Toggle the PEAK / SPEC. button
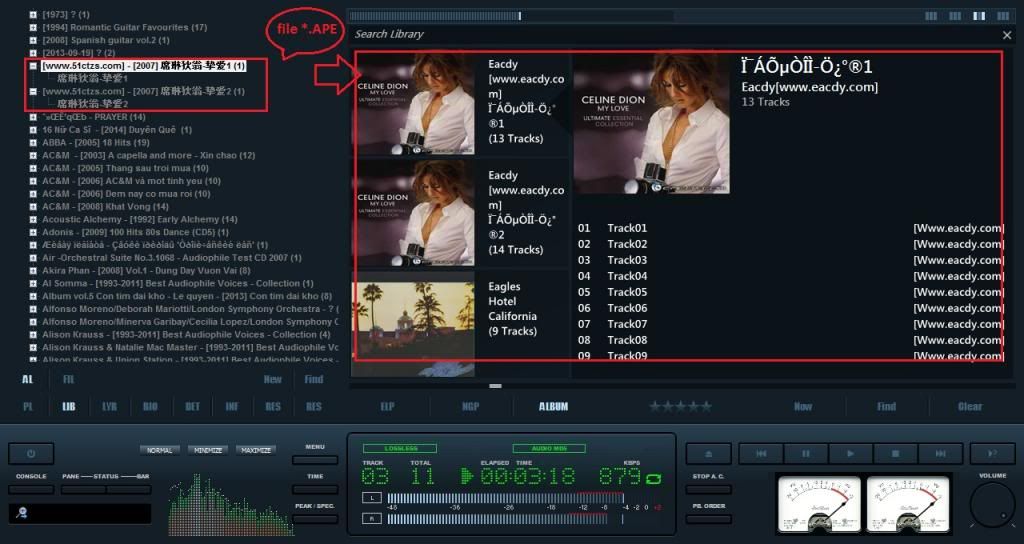1024x544 pixels. tap(315, 519)
